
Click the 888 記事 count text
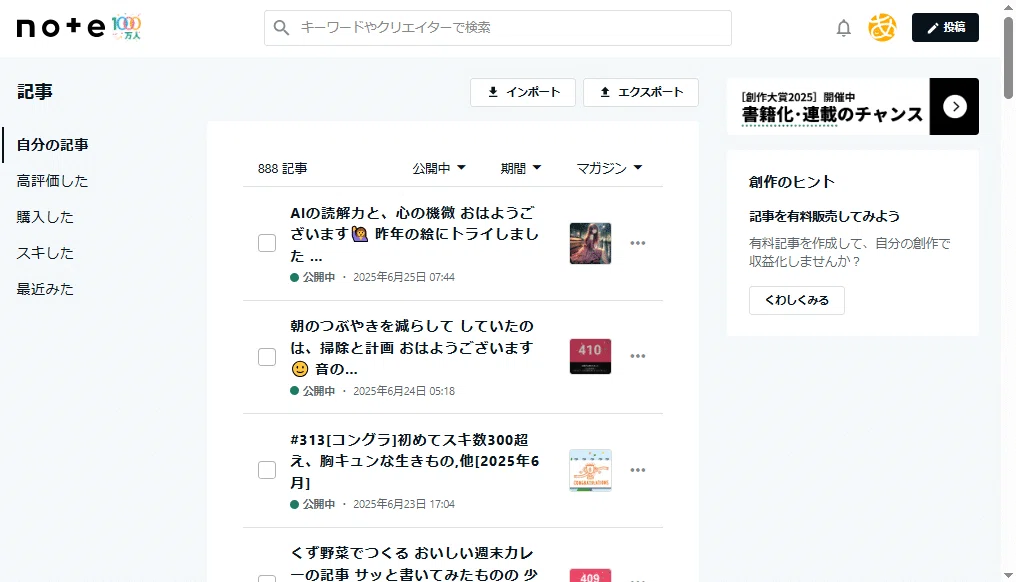(x=283, y=169)
